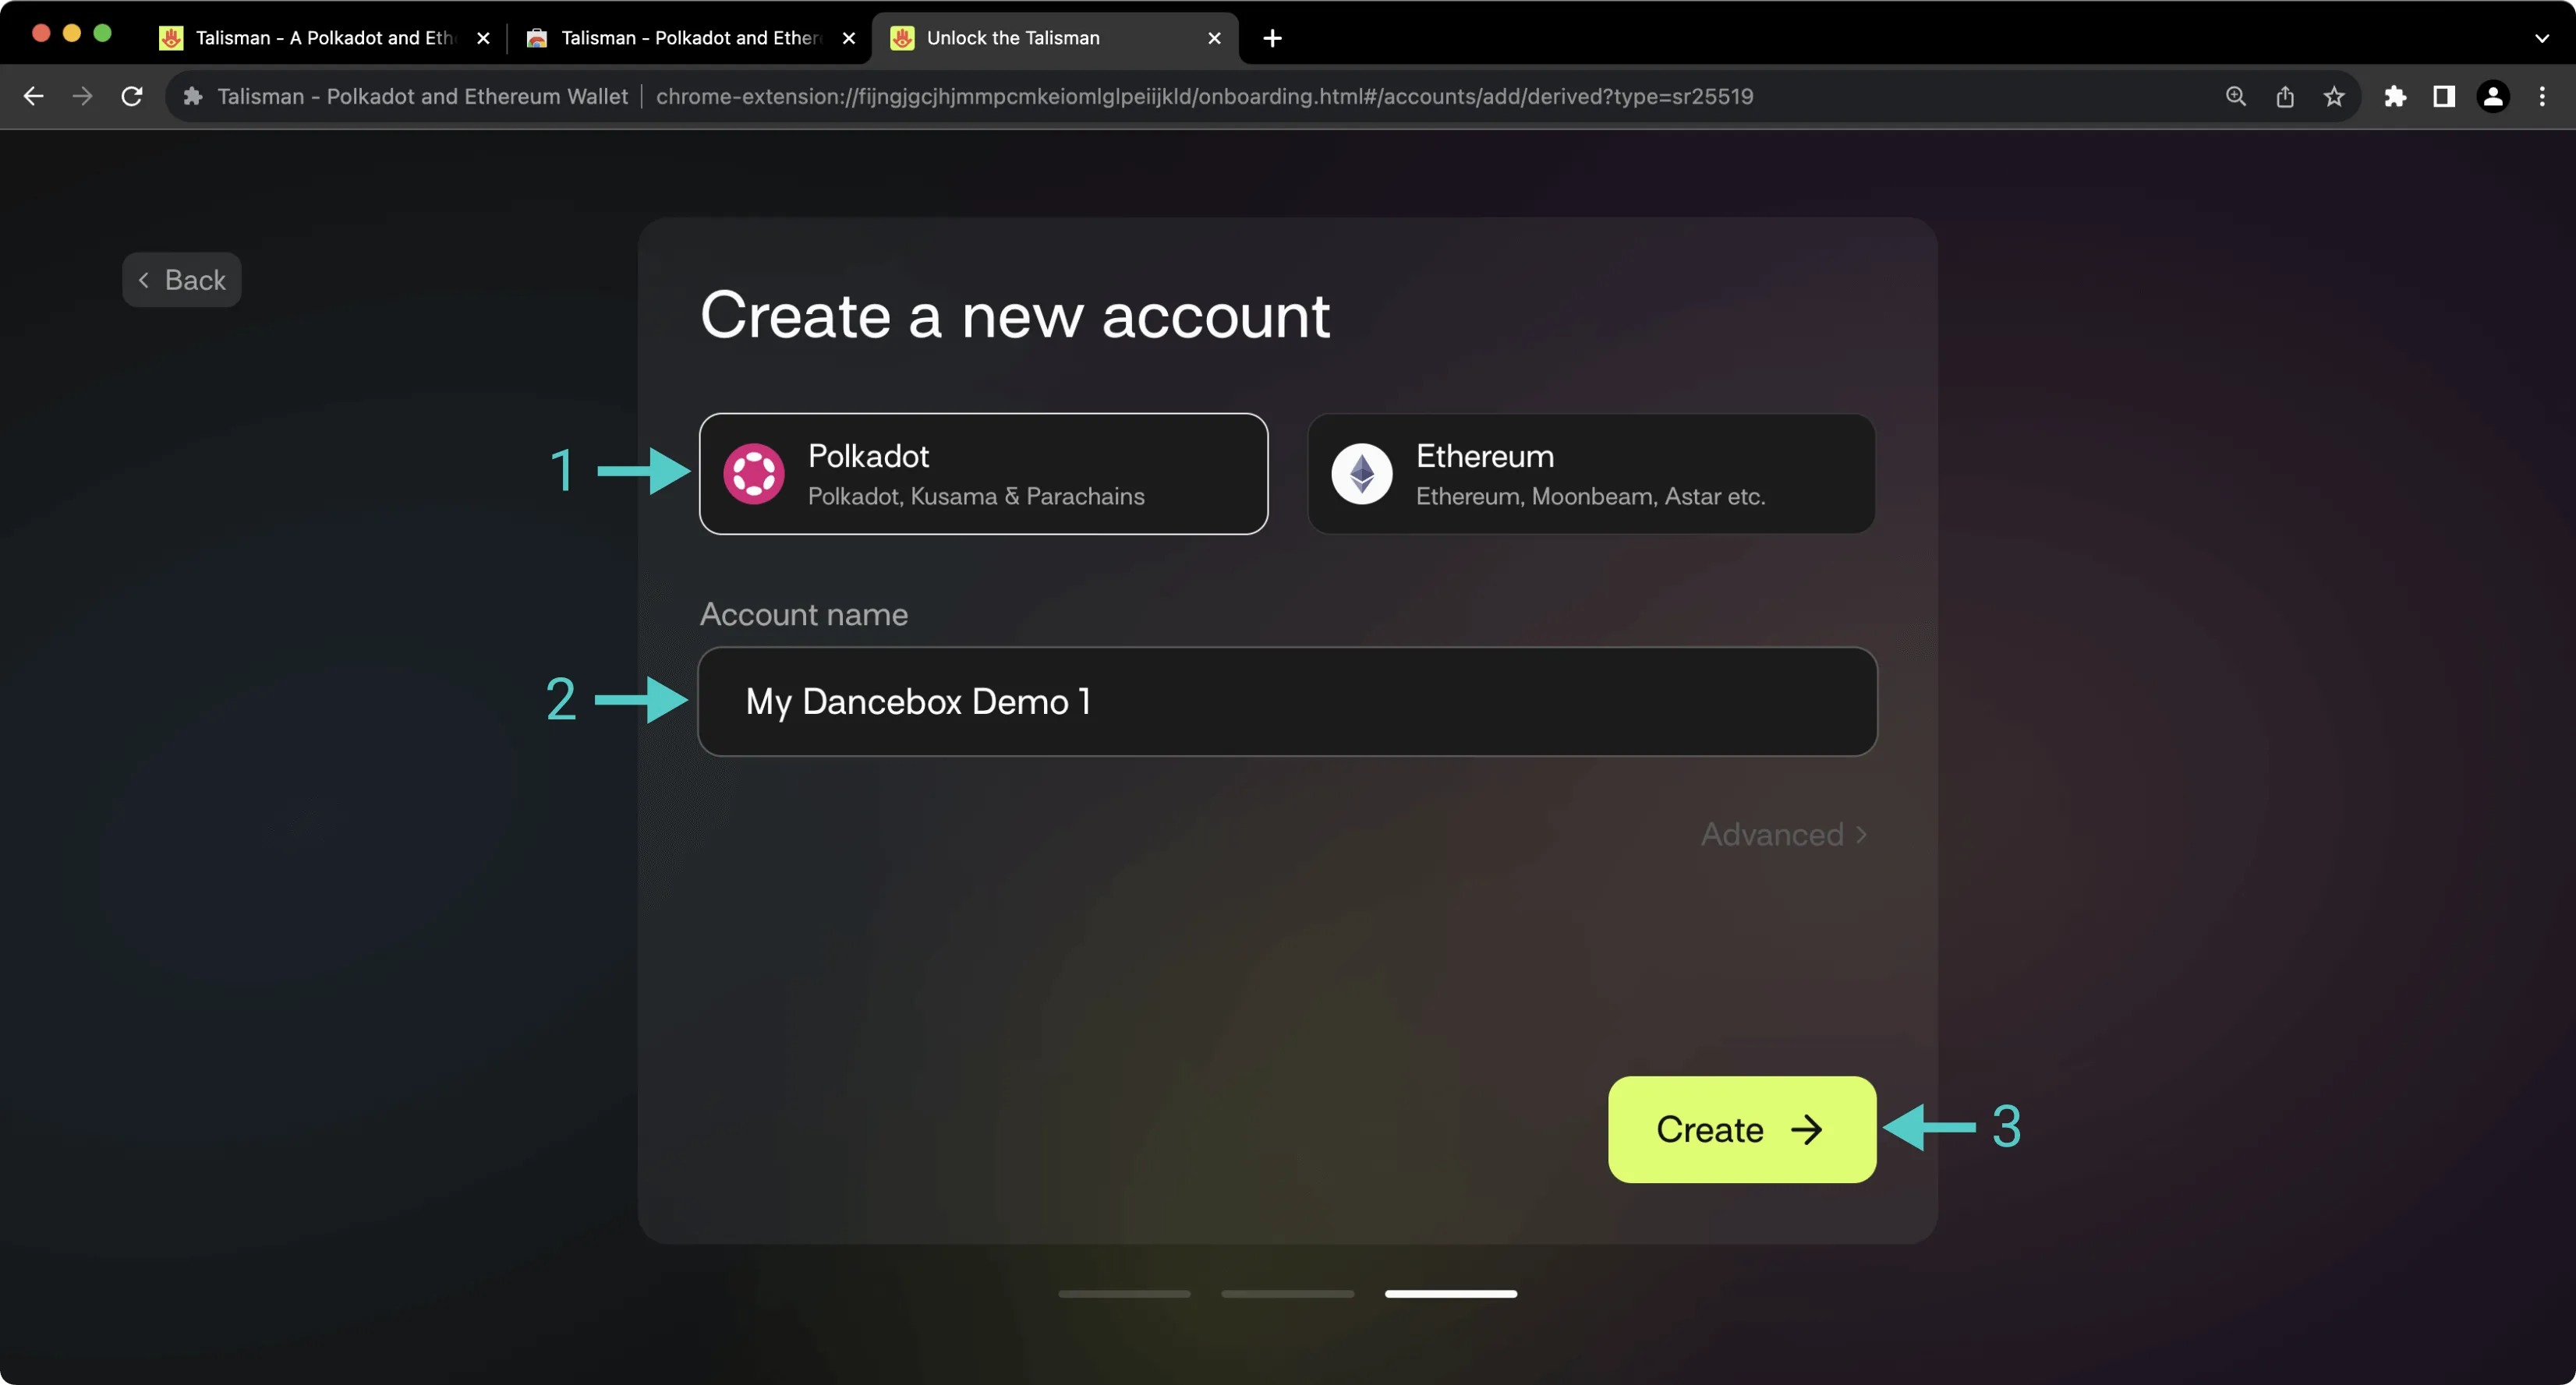This screenshot has width=2576, height=1385.
Task: Click the yellow minimize window button
Action: [72, 33]
